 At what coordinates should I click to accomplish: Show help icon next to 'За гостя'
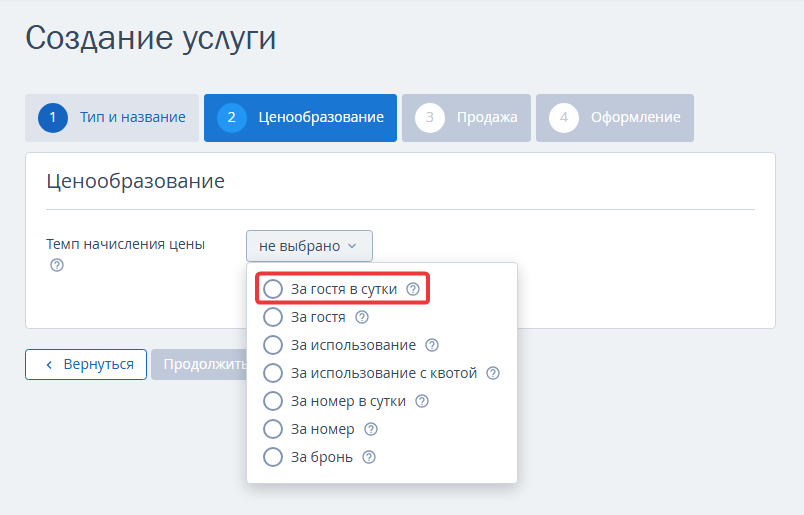[362, 318]
